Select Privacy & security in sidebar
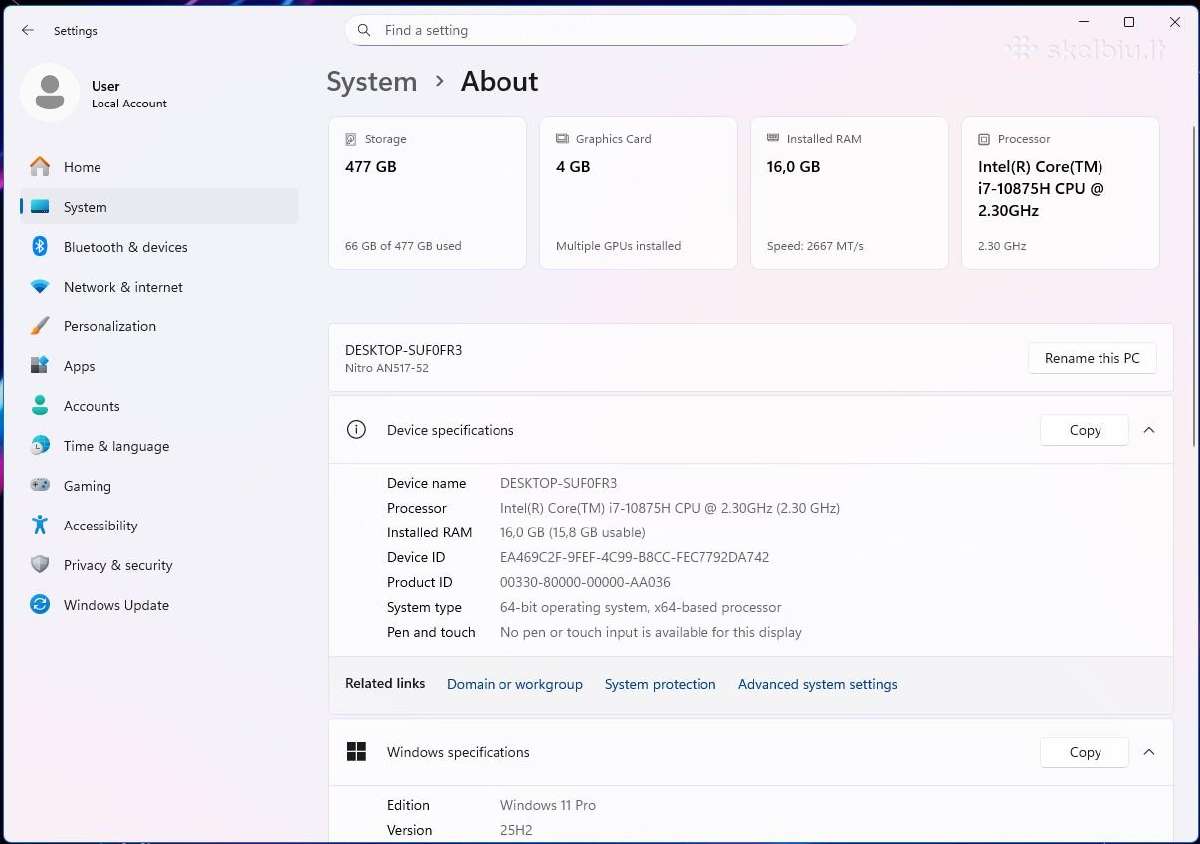Screen dimensions: 1200x844 pyautogui.click(x=160, y=565)
